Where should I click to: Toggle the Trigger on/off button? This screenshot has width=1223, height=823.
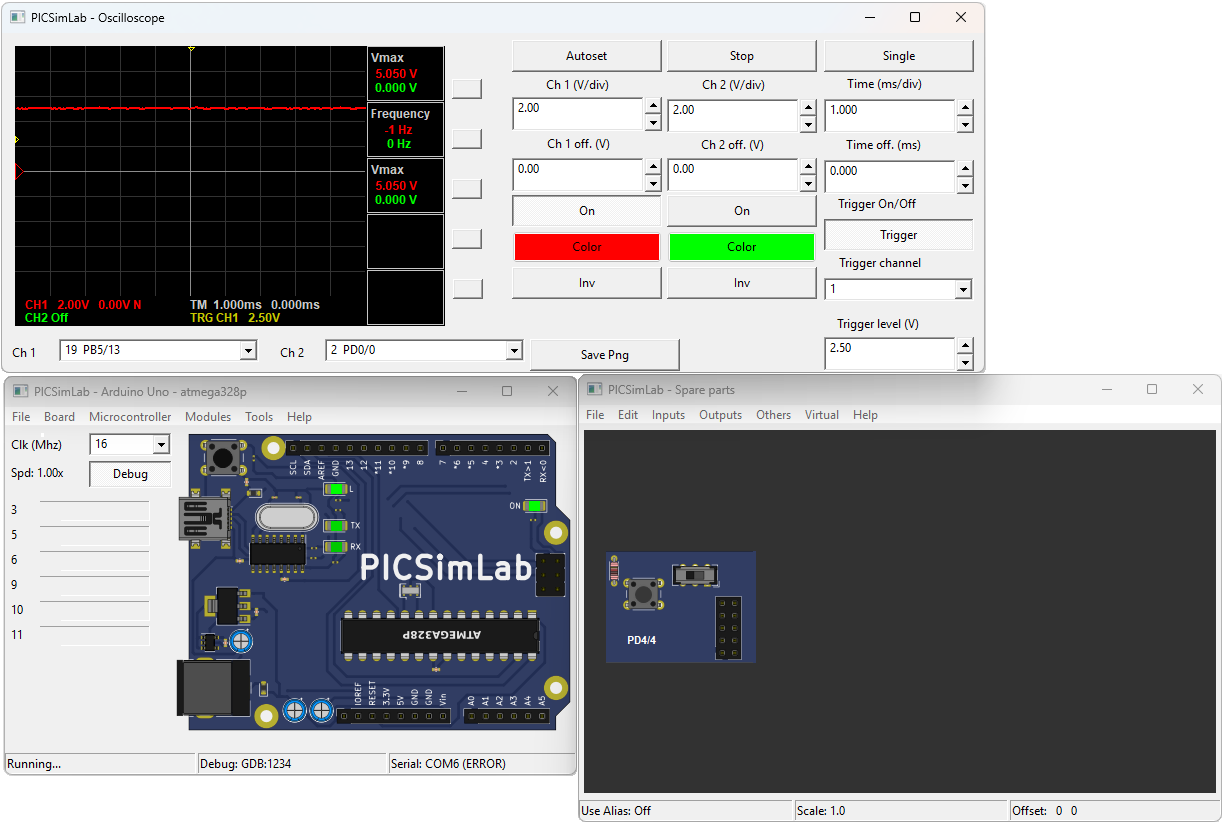click(x=897, y=235)
